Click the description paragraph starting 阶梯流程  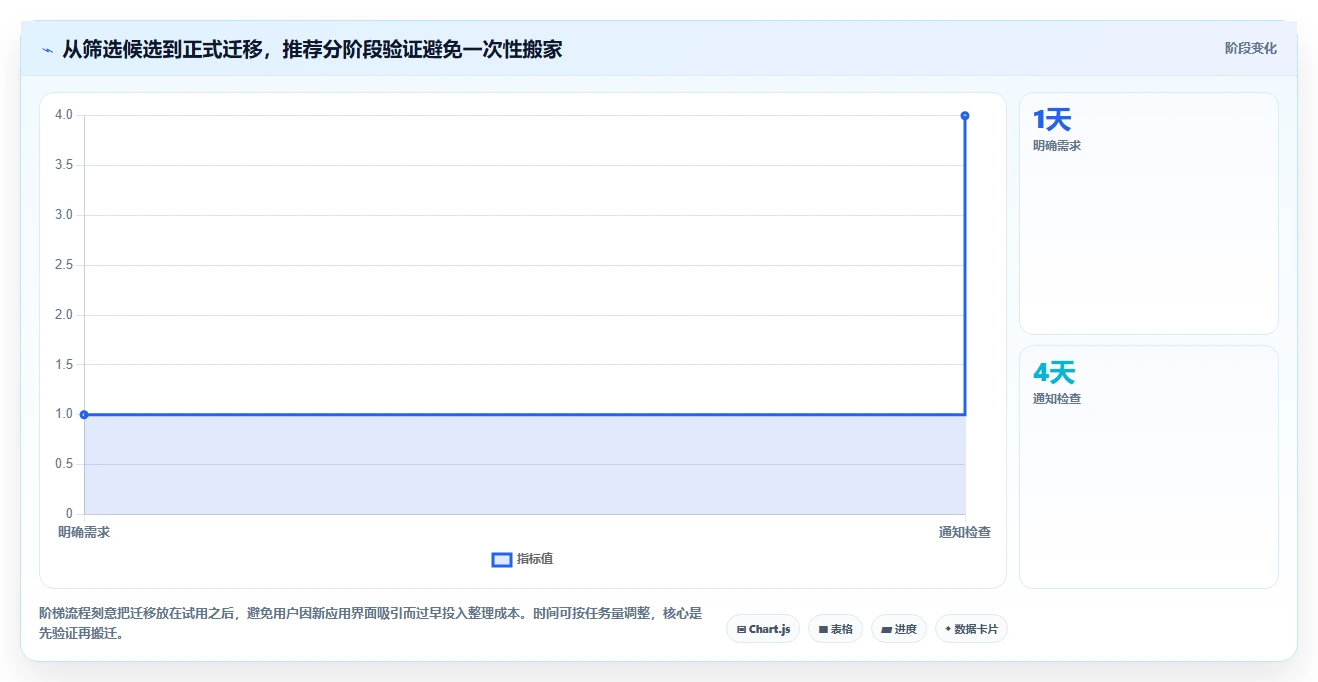(x=371, y=623)
